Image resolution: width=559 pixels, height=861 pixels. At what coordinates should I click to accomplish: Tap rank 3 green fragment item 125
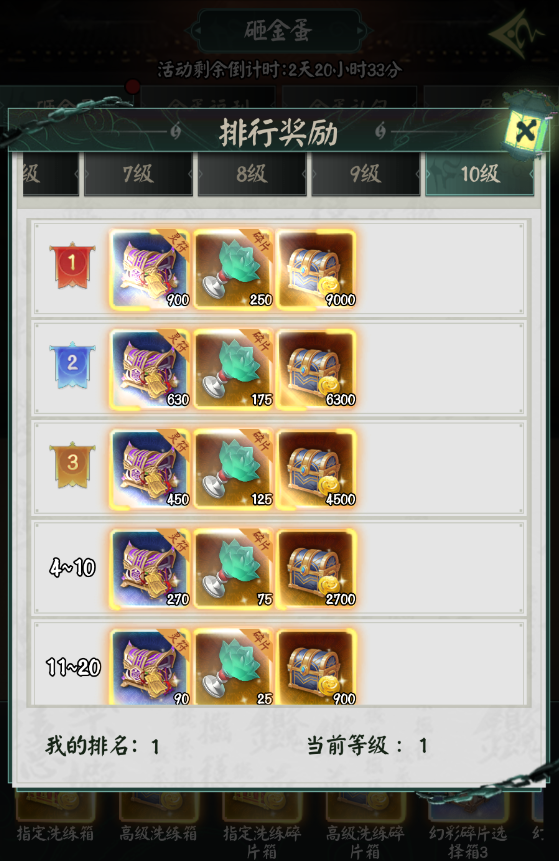coord(233,469)
